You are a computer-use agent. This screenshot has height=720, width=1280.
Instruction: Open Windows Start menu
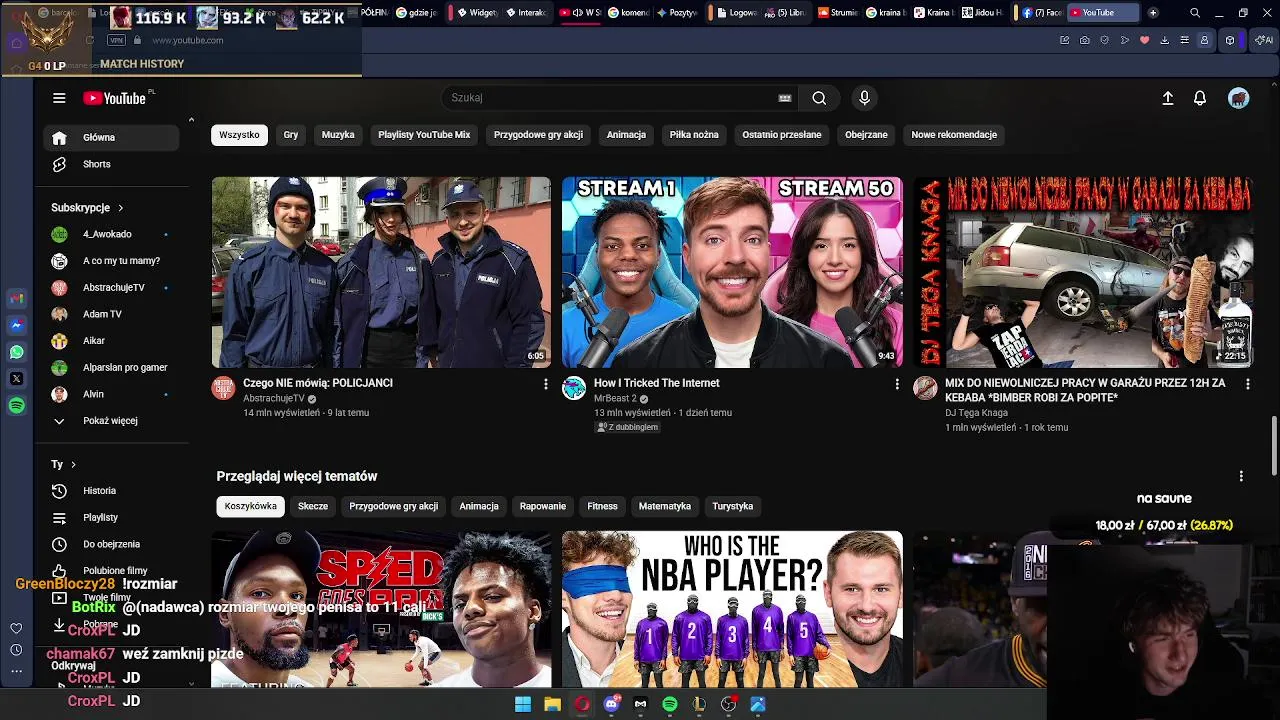click(x=522, y=704)
